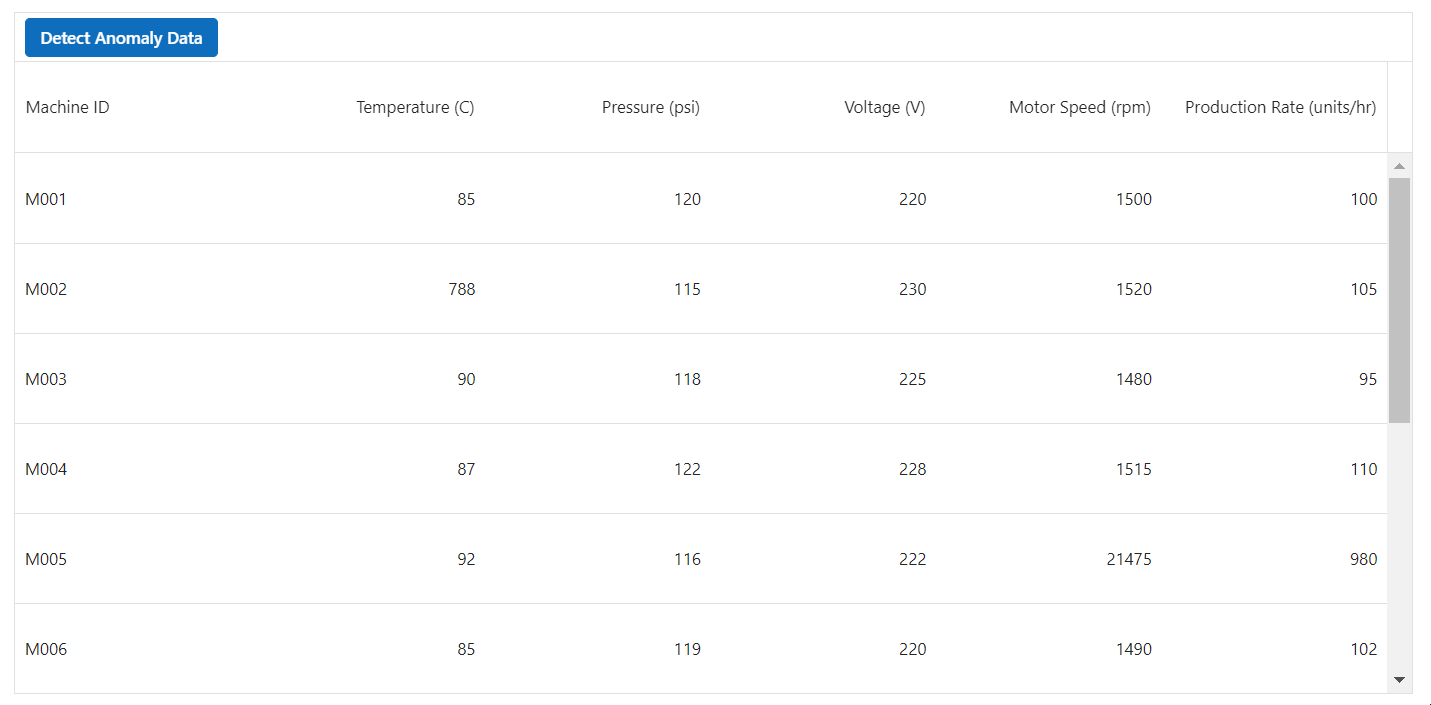
Task: Click the anomalous temperature value 788
Action: coord(462,289)
